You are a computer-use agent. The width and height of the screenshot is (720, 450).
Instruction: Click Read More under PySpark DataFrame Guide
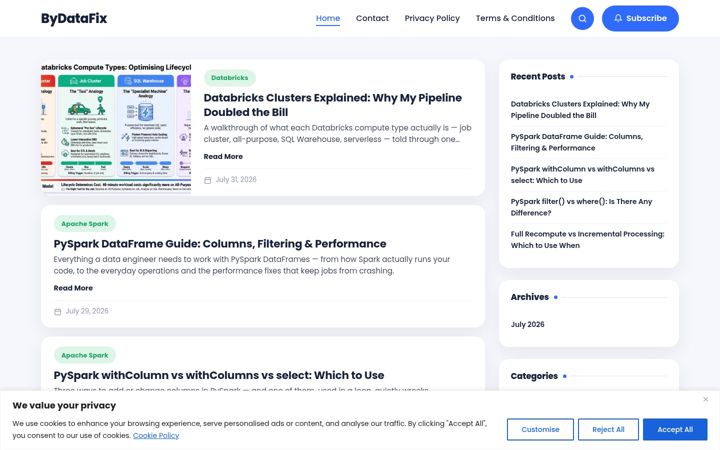click(73, 288)
